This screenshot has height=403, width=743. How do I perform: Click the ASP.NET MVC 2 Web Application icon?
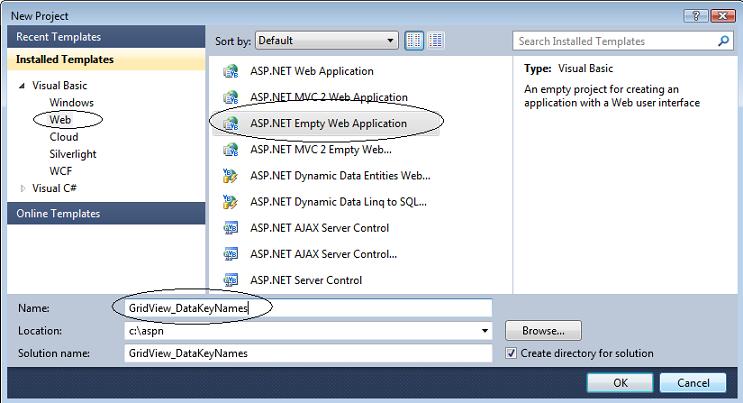(x=231, y=97)
